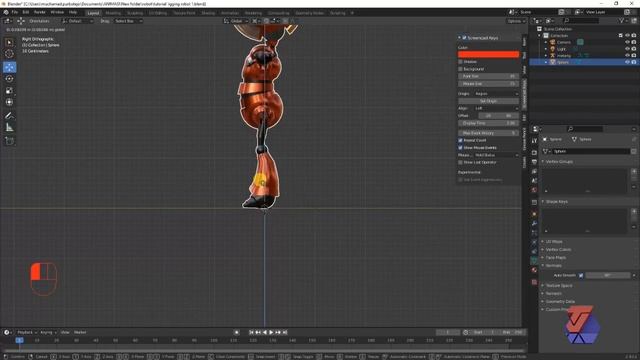Toggle Sphere viewport visibility eye icon
640x360 pixels.
[x=627, y=62]
